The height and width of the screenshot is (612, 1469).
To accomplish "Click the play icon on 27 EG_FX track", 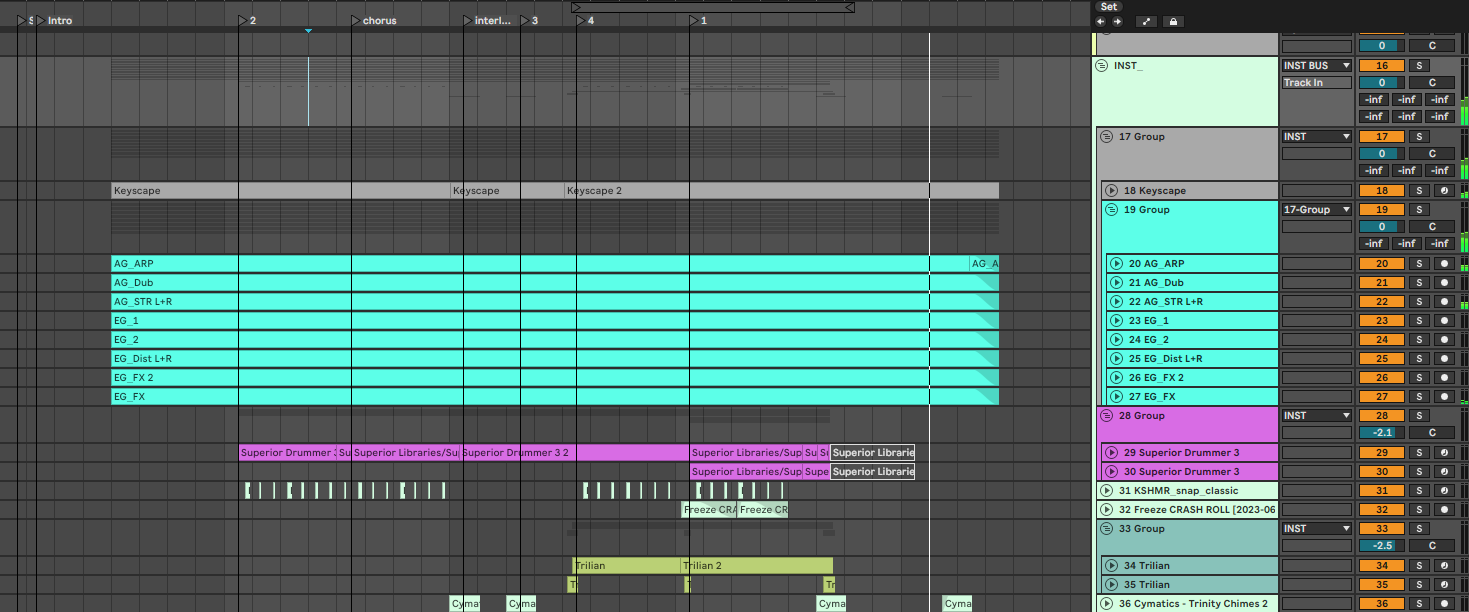I will point(1117,397).
